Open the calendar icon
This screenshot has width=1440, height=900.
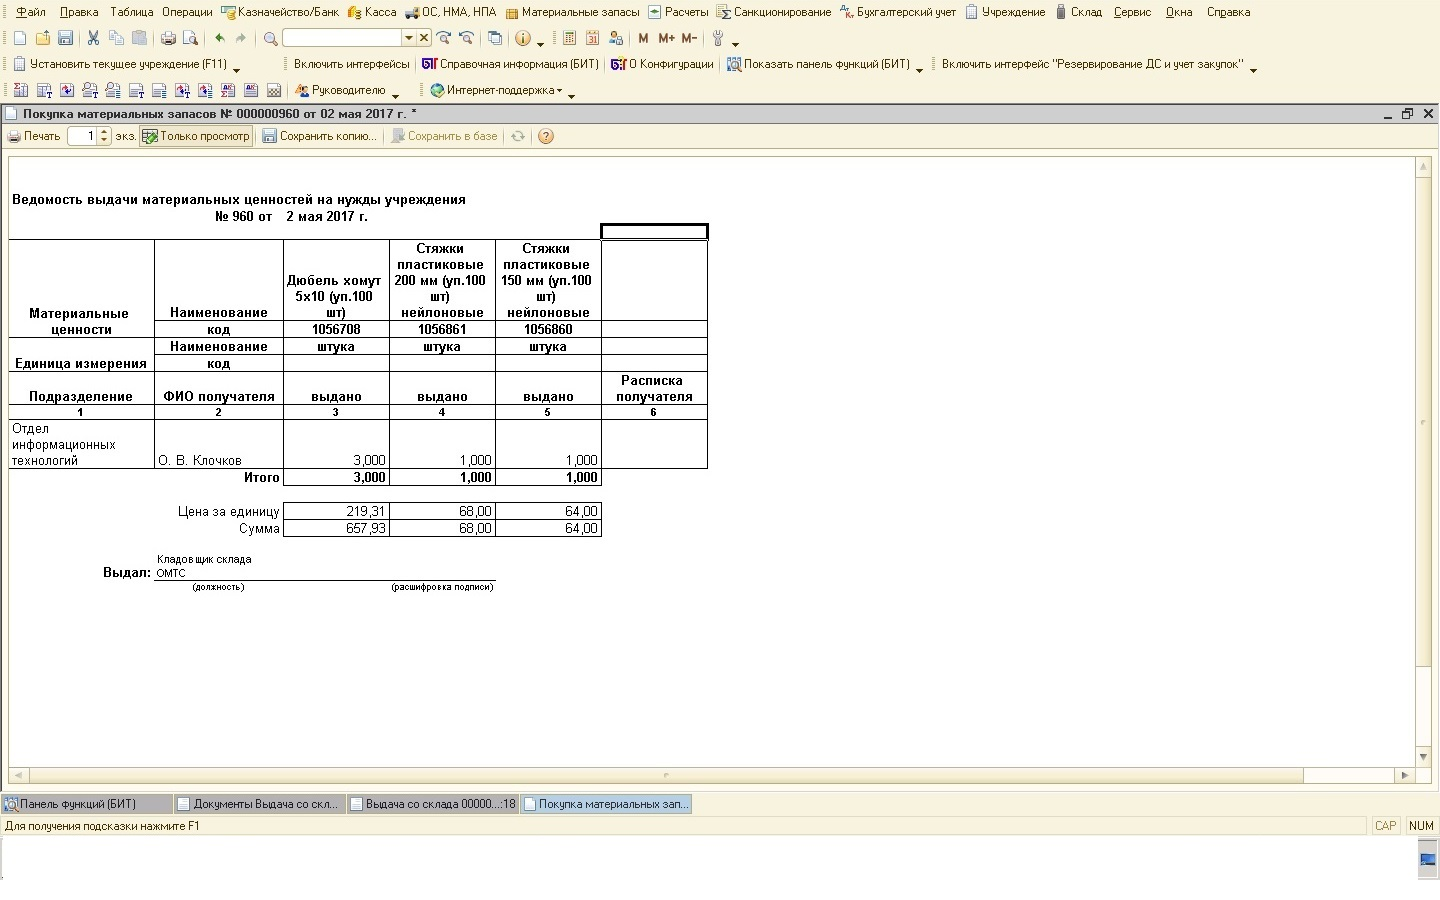click(x=592, y=38)
